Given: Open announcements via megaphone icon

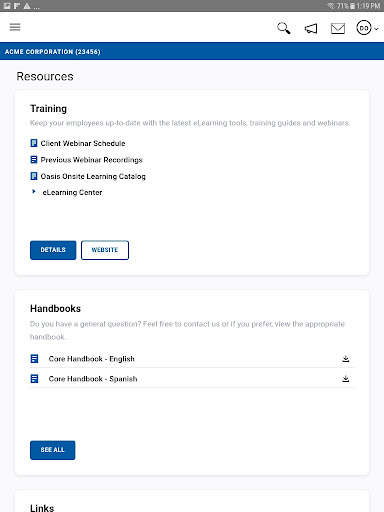Looking at the screenshot, I should pos(311,29).
